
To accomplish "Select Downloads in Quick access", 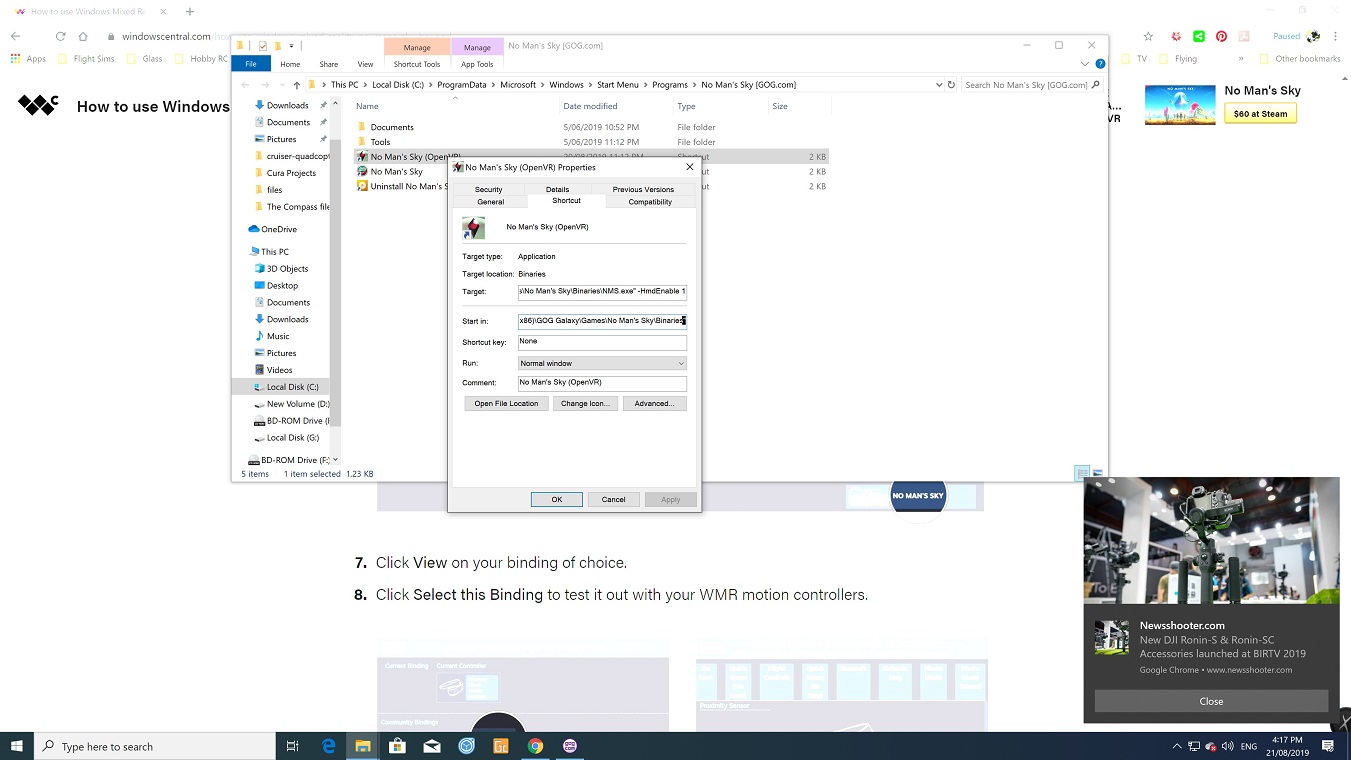I will 287,105.
